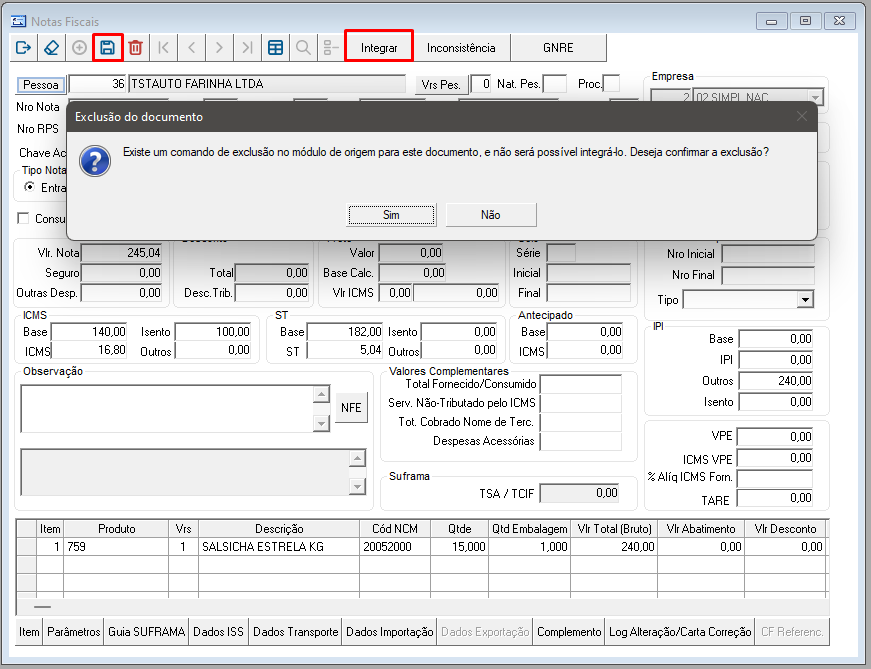Click the Notas Fiscais window title icon

[18, 21]
